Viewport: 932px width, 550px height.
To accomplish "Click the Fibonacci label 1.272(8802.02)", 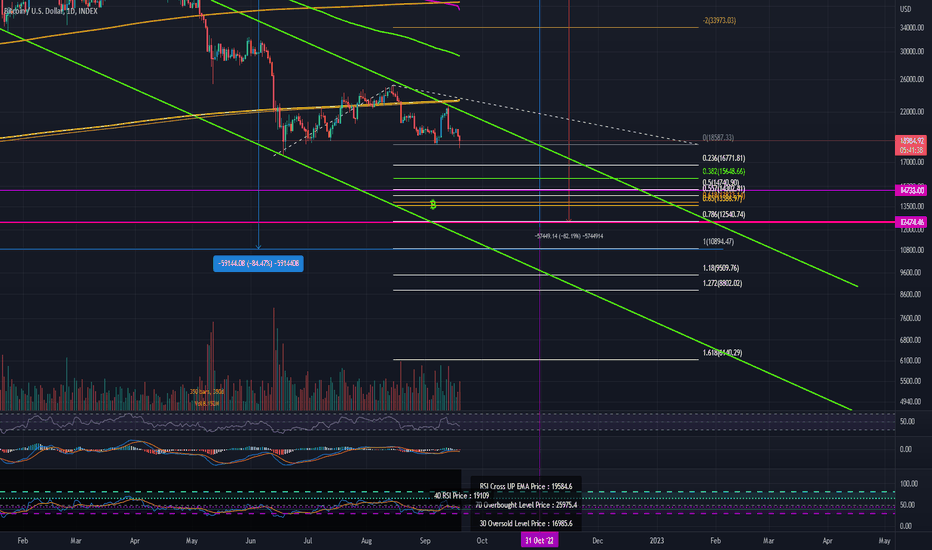I will pyautogui.click(x=722, y=283).
